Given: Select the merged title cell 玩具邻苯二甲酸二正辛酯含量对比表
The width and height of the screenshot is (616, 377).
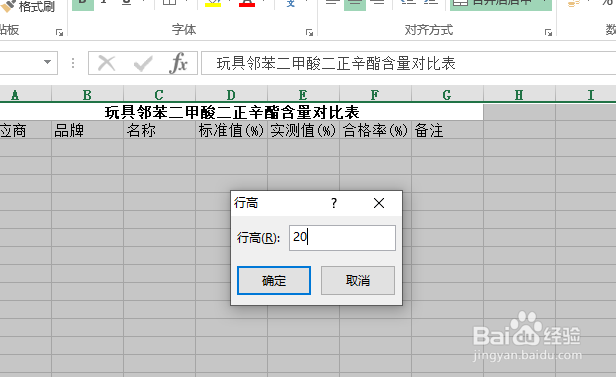Looking at the screenshot, I should (x=241, y=112).
